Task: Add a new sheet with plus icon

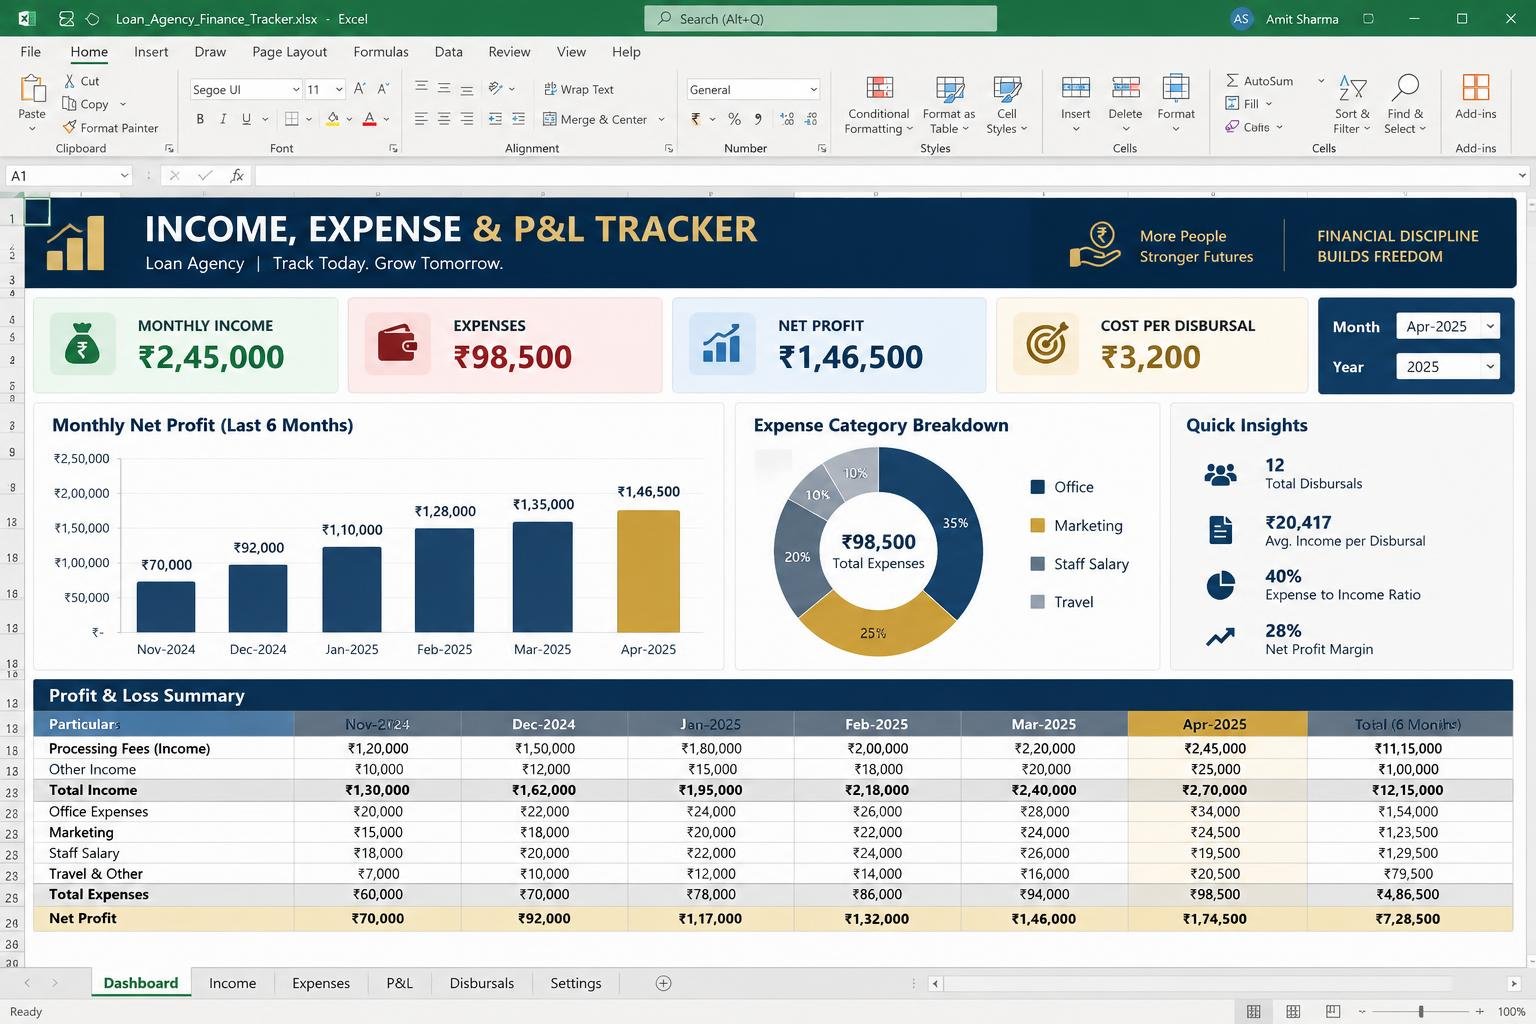Action: click(x=663, y=983)
